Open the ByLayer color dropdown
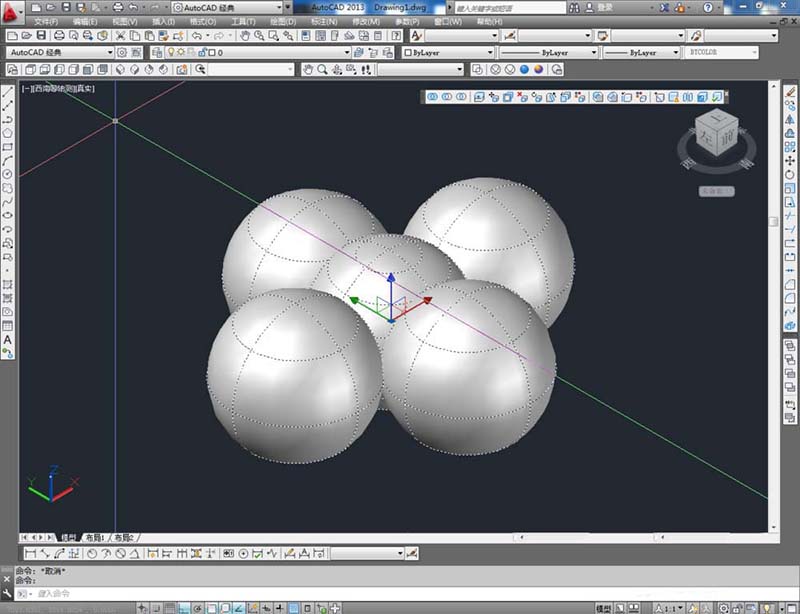 448,52
